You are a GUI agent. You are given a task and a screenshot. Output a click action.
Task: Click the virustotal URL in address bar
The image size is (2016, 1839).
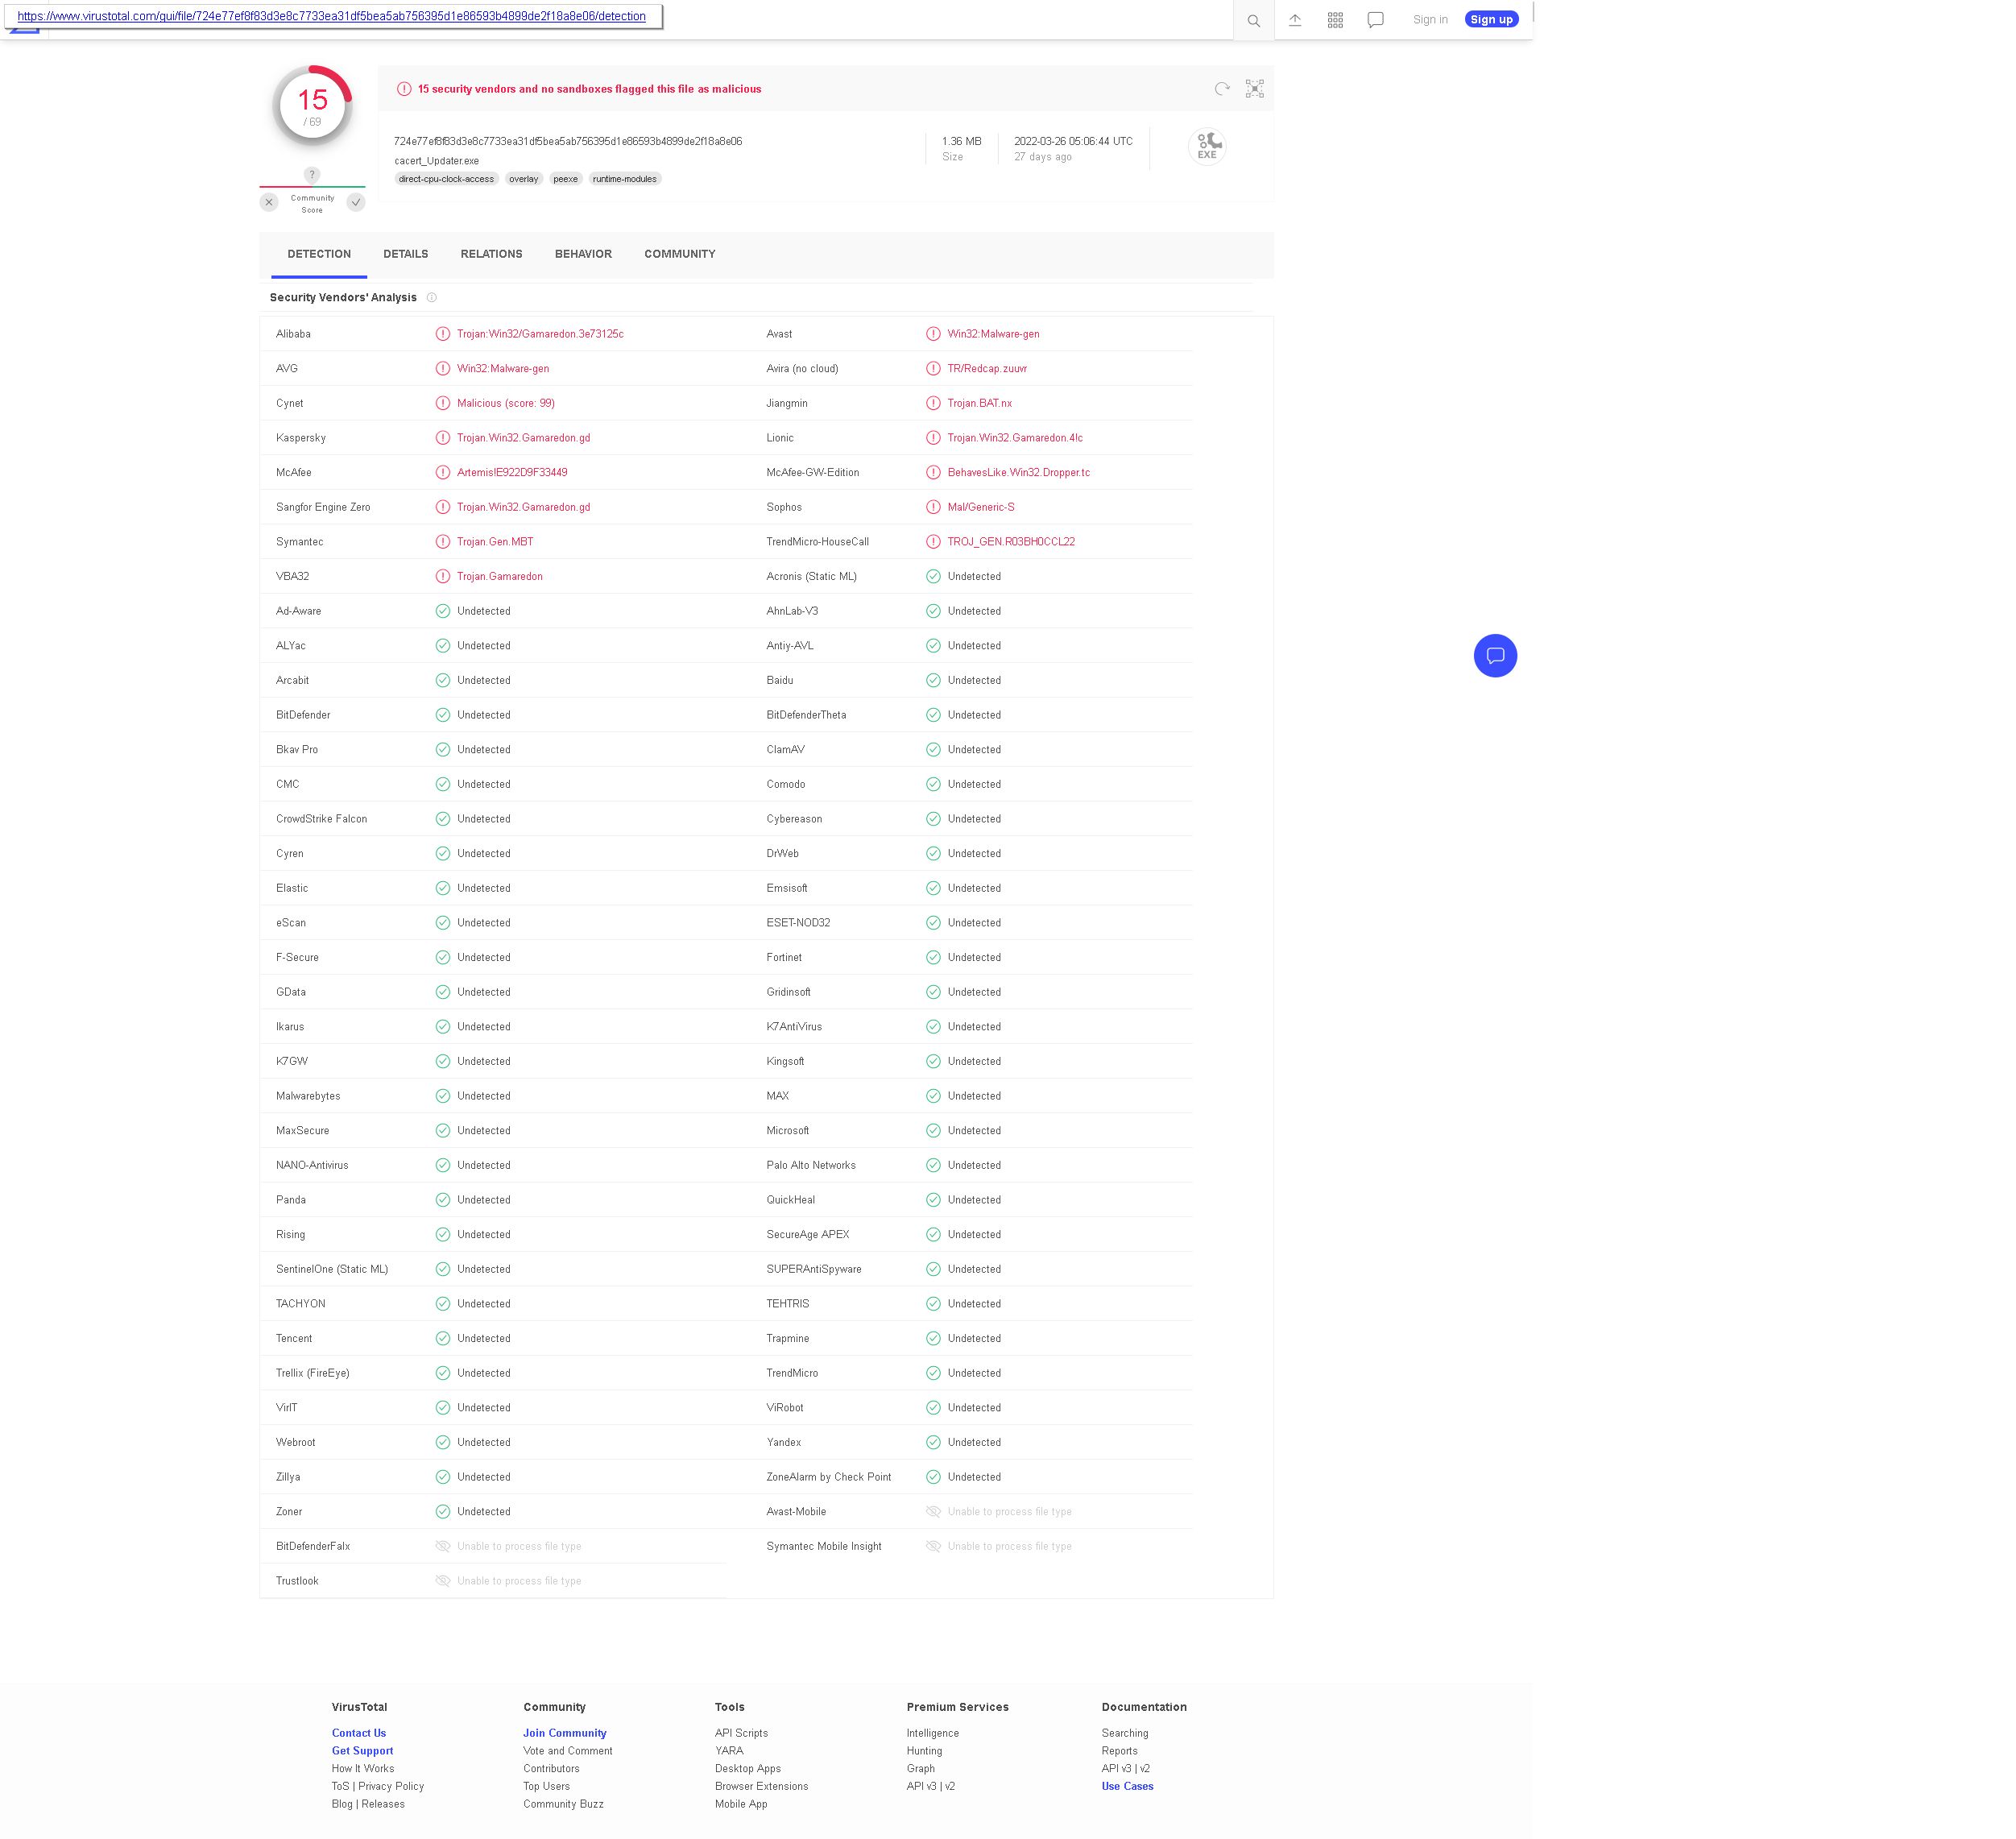tap(331, 16)
